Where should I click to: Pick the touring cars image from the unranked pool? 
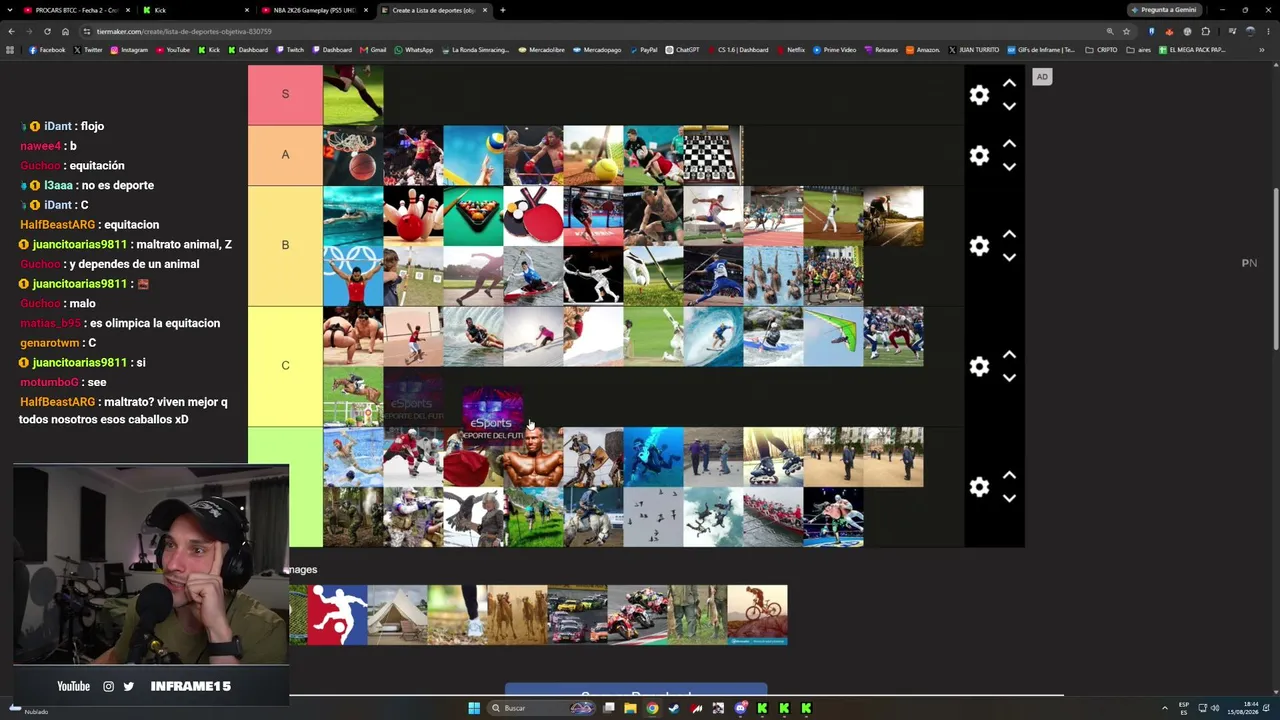pyautogui.click(x=577, y=615)
